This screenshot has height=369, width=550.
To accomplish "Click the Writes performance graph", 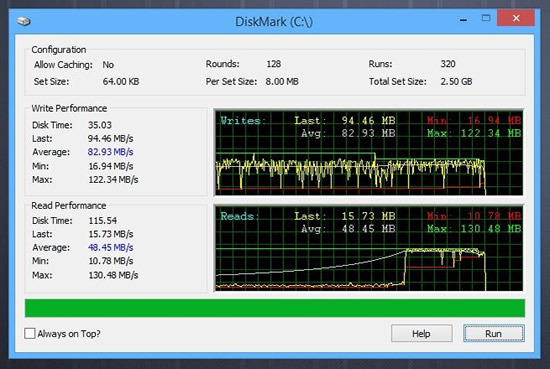I will point(368,153).
